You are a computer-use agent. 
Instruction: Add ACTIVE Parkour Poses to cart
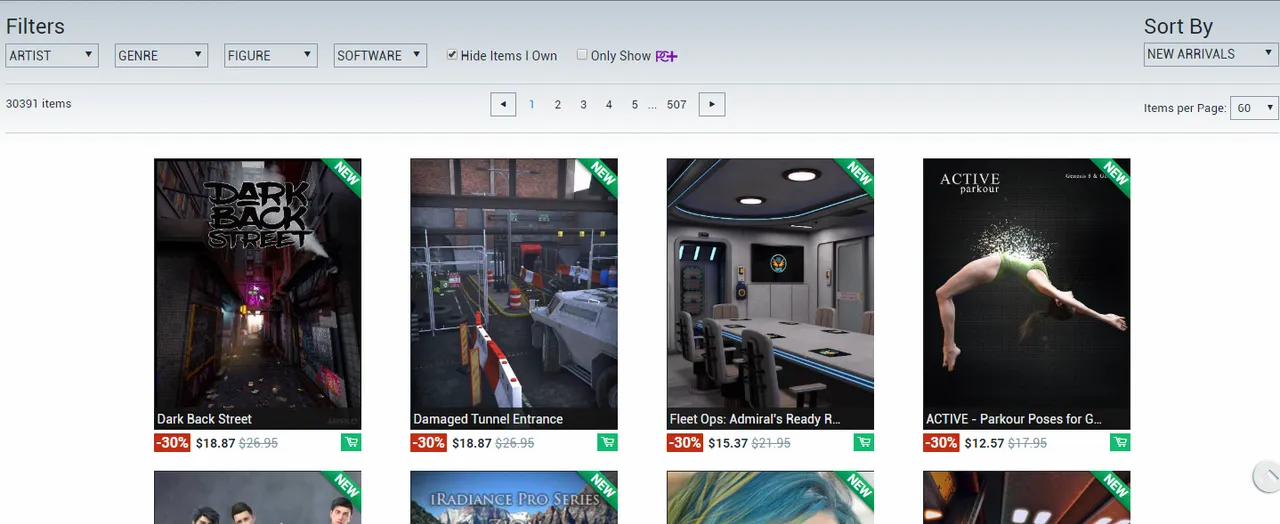(x=1120, y=442)
